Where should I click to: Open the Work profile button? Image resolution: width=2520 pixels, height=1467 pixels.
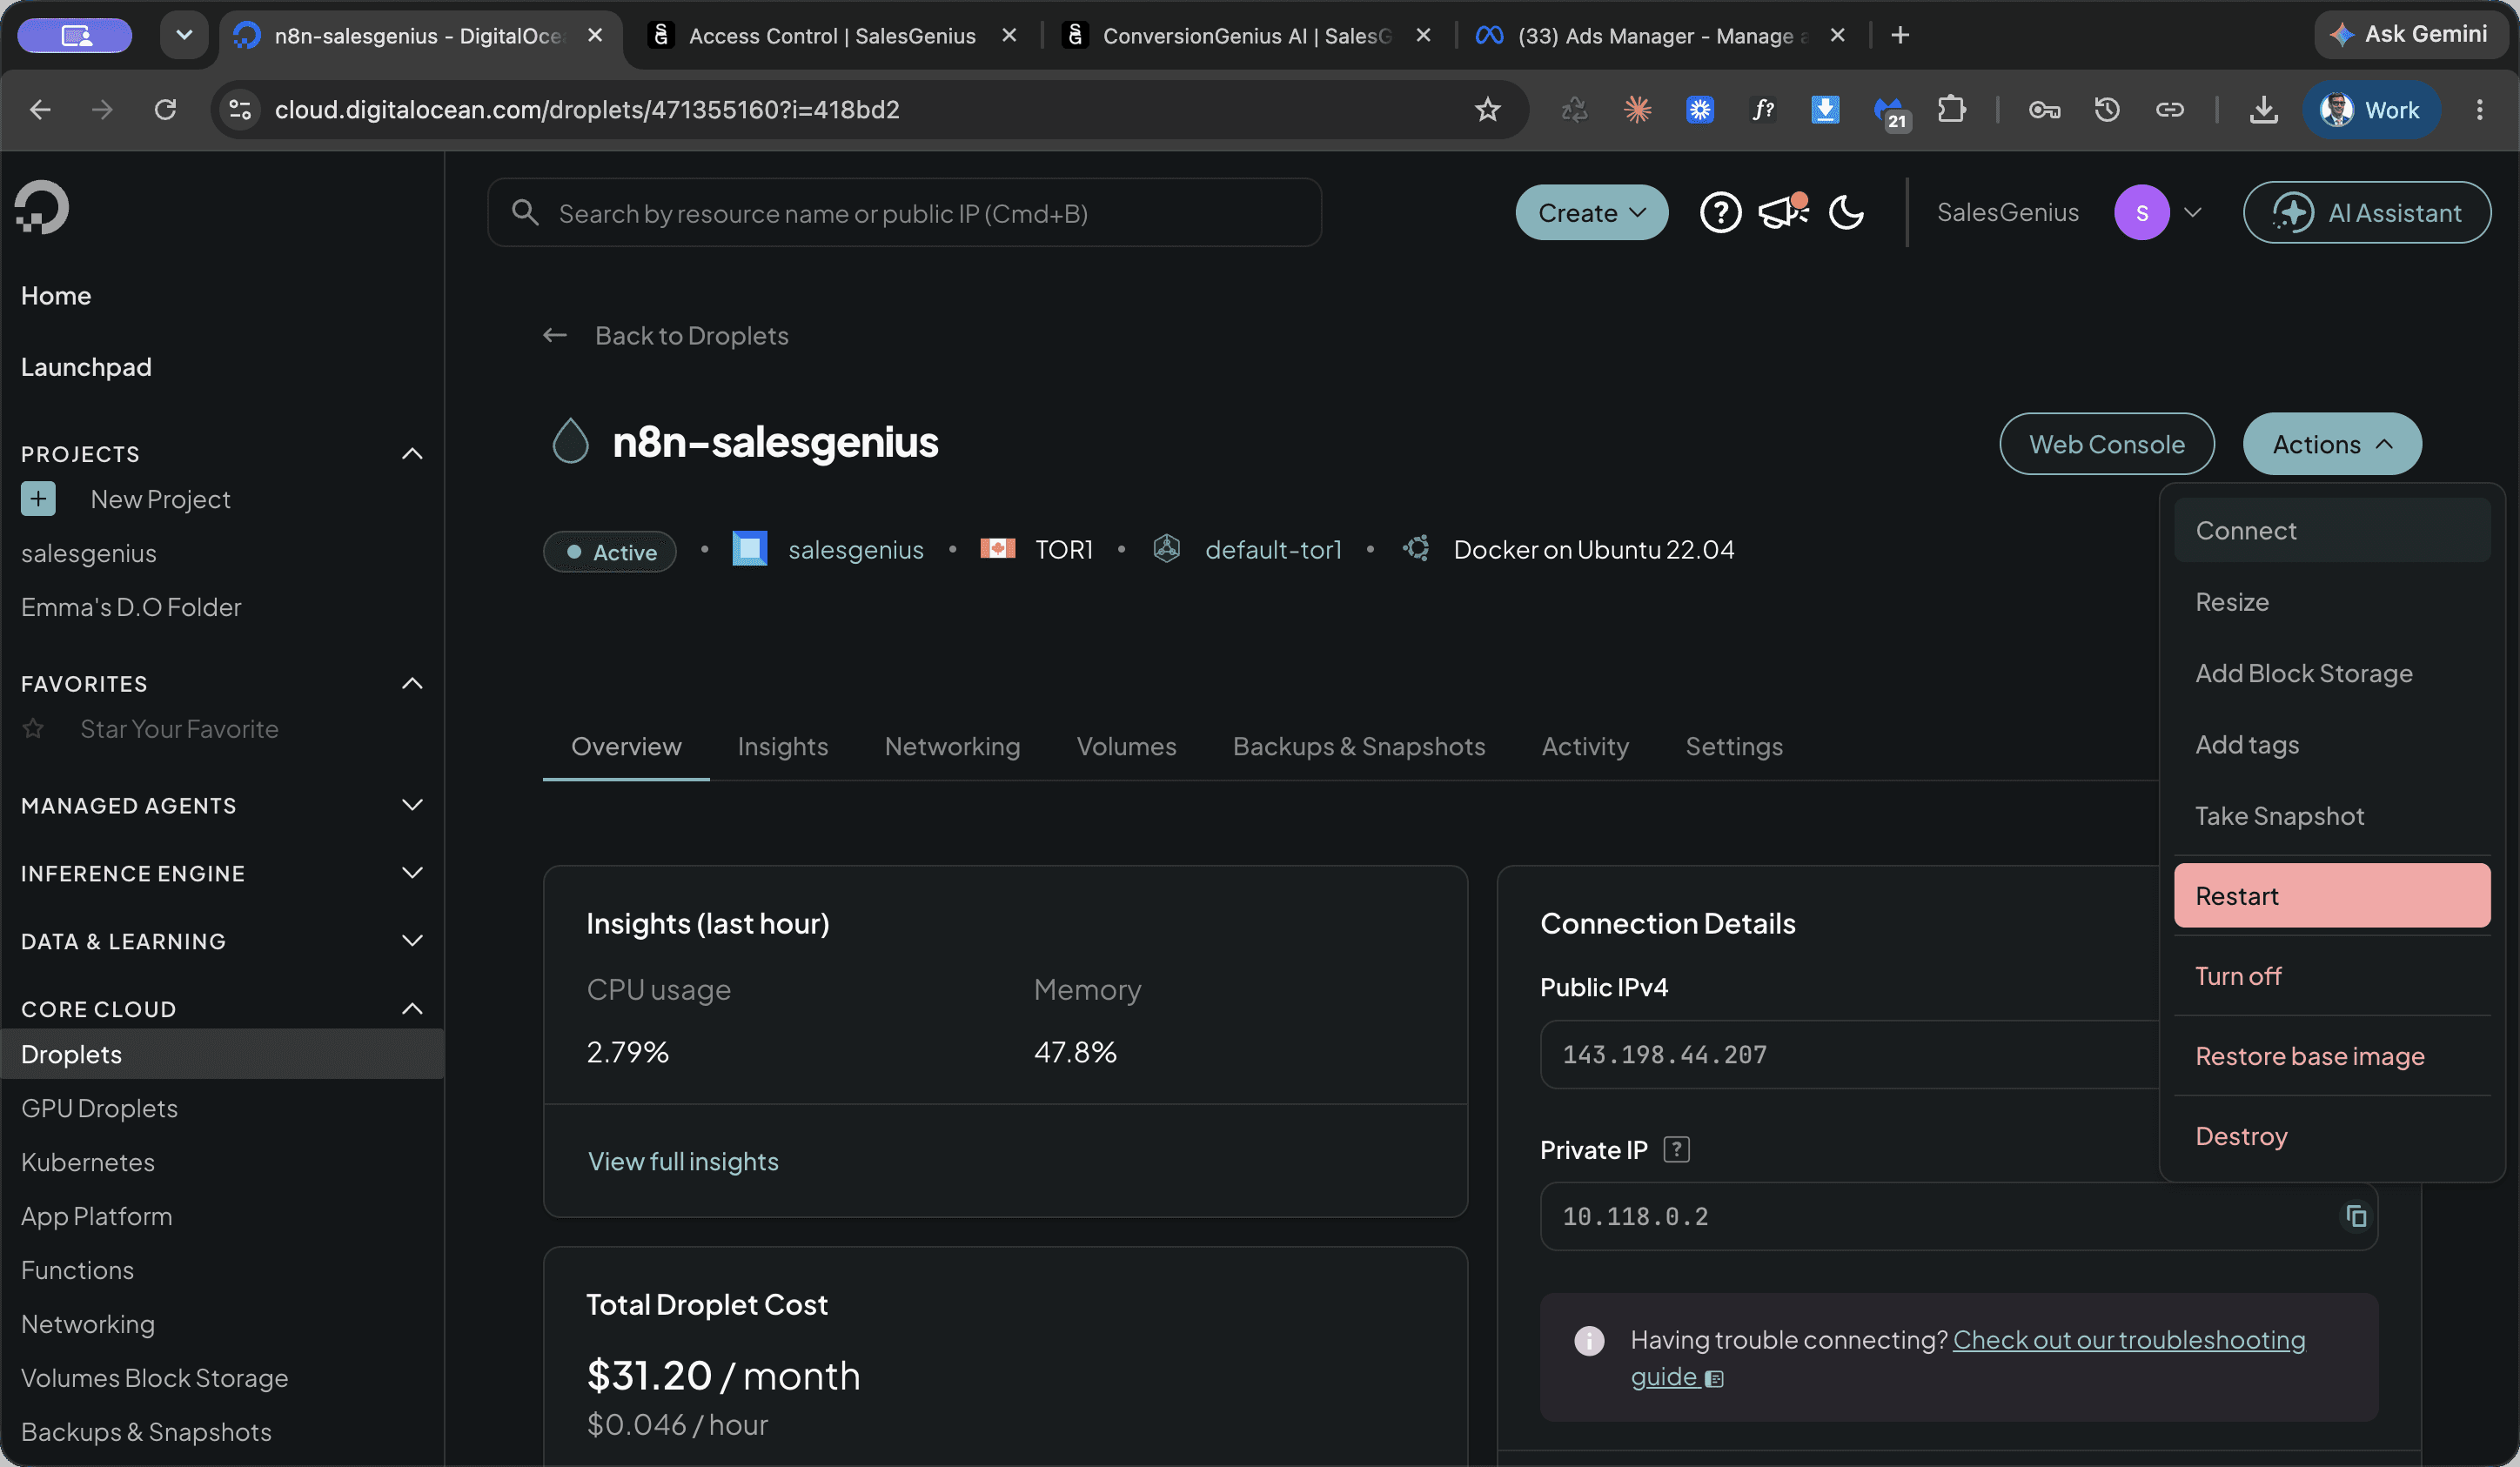(x=2371, y=109)
